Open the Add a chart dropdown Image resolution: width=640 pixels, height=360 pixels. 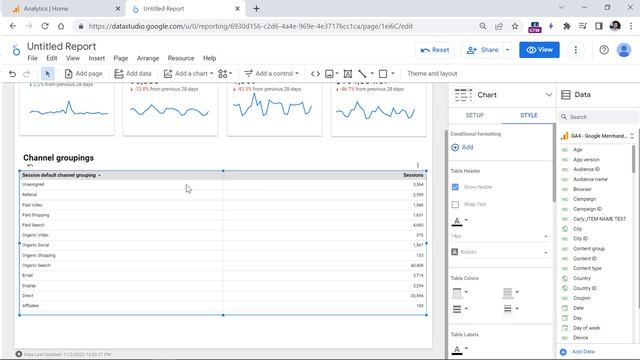coord(188,74)
